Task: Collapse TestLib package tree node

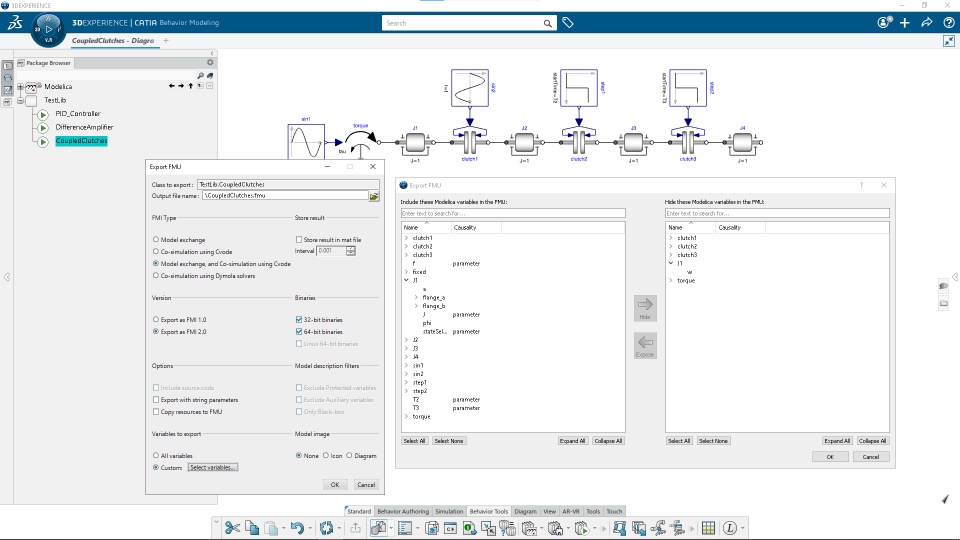Action: [20, 100]
